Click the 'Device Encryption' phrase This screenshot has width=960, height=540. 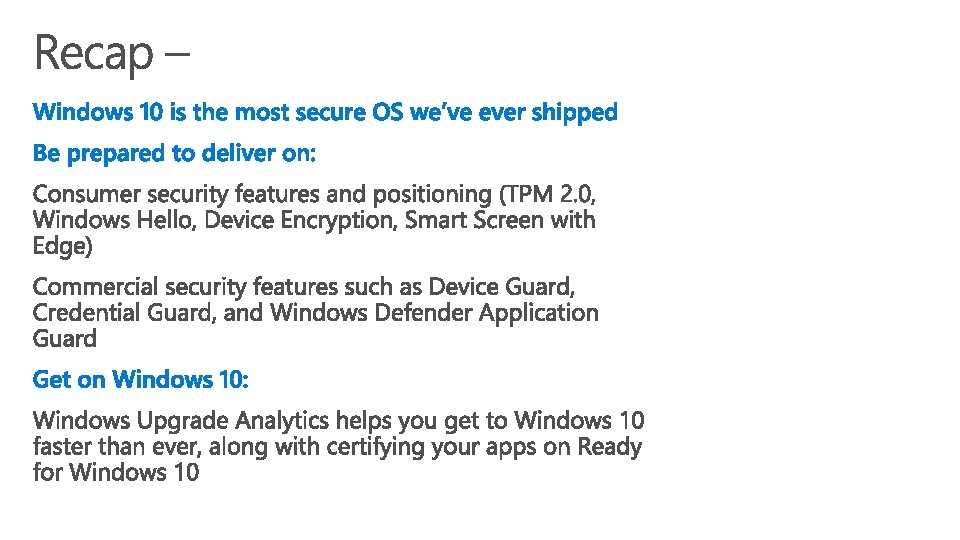click(x=300, y=220)
